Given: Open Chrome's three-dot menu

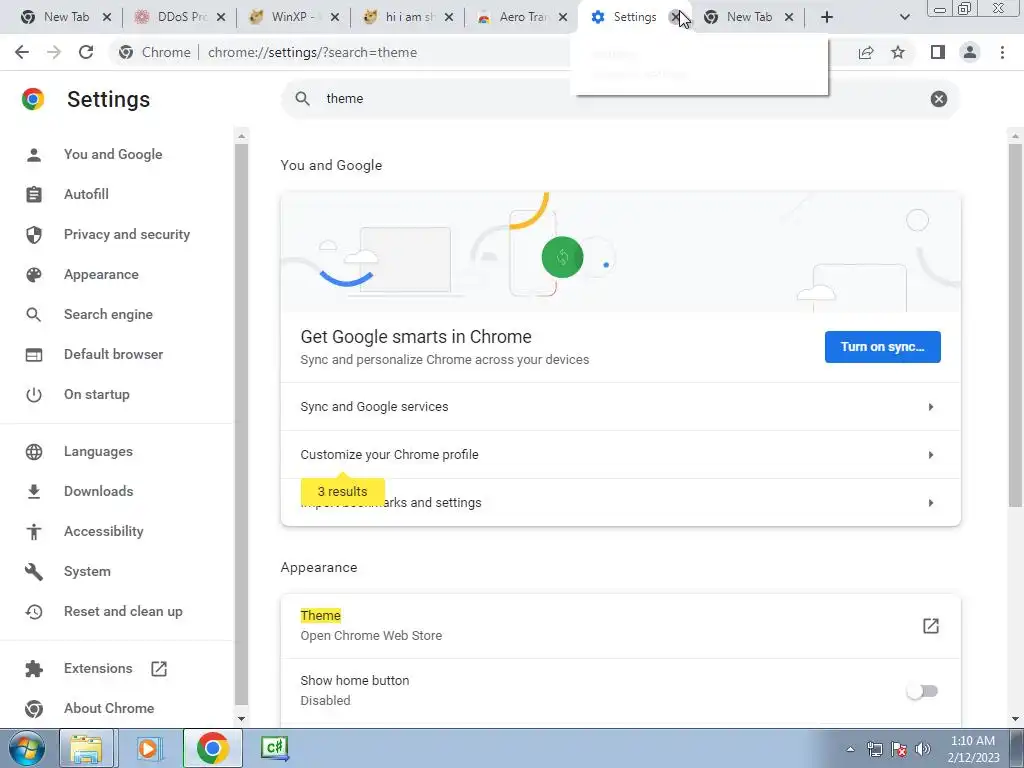Looking at the screenshot, I should (x=1002, y=52).
